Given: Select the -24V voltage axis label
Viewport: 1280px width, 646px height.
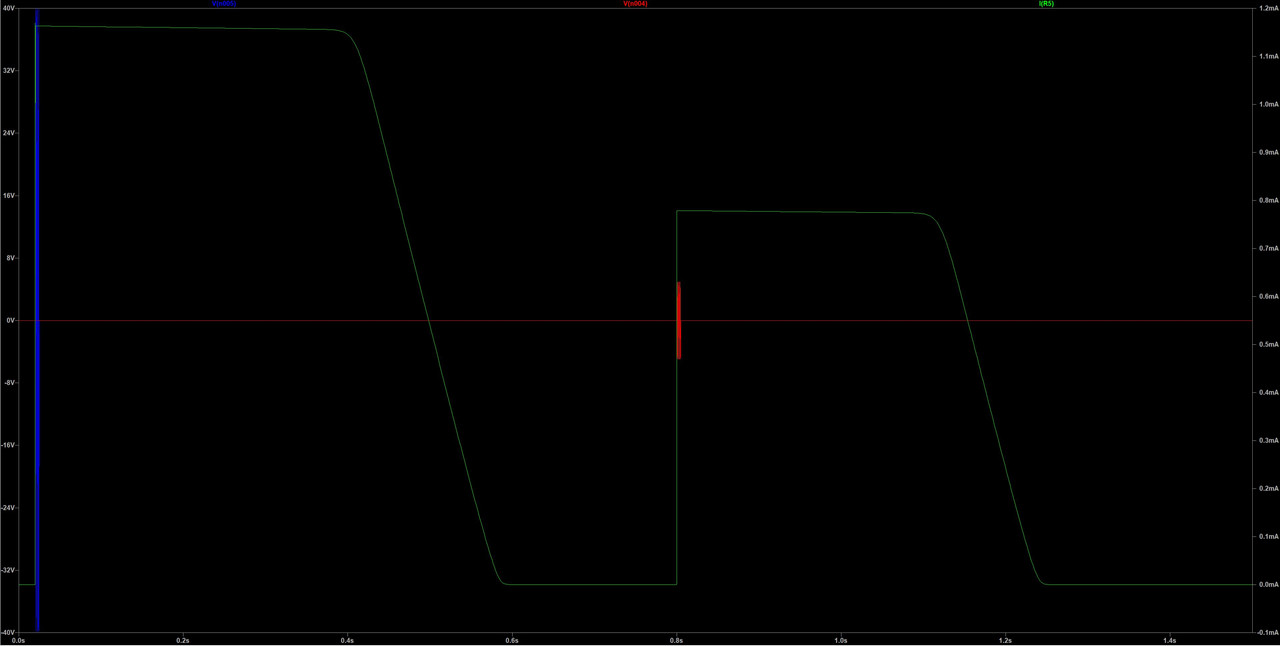Looking at the screenshot, I should [9, 508].
